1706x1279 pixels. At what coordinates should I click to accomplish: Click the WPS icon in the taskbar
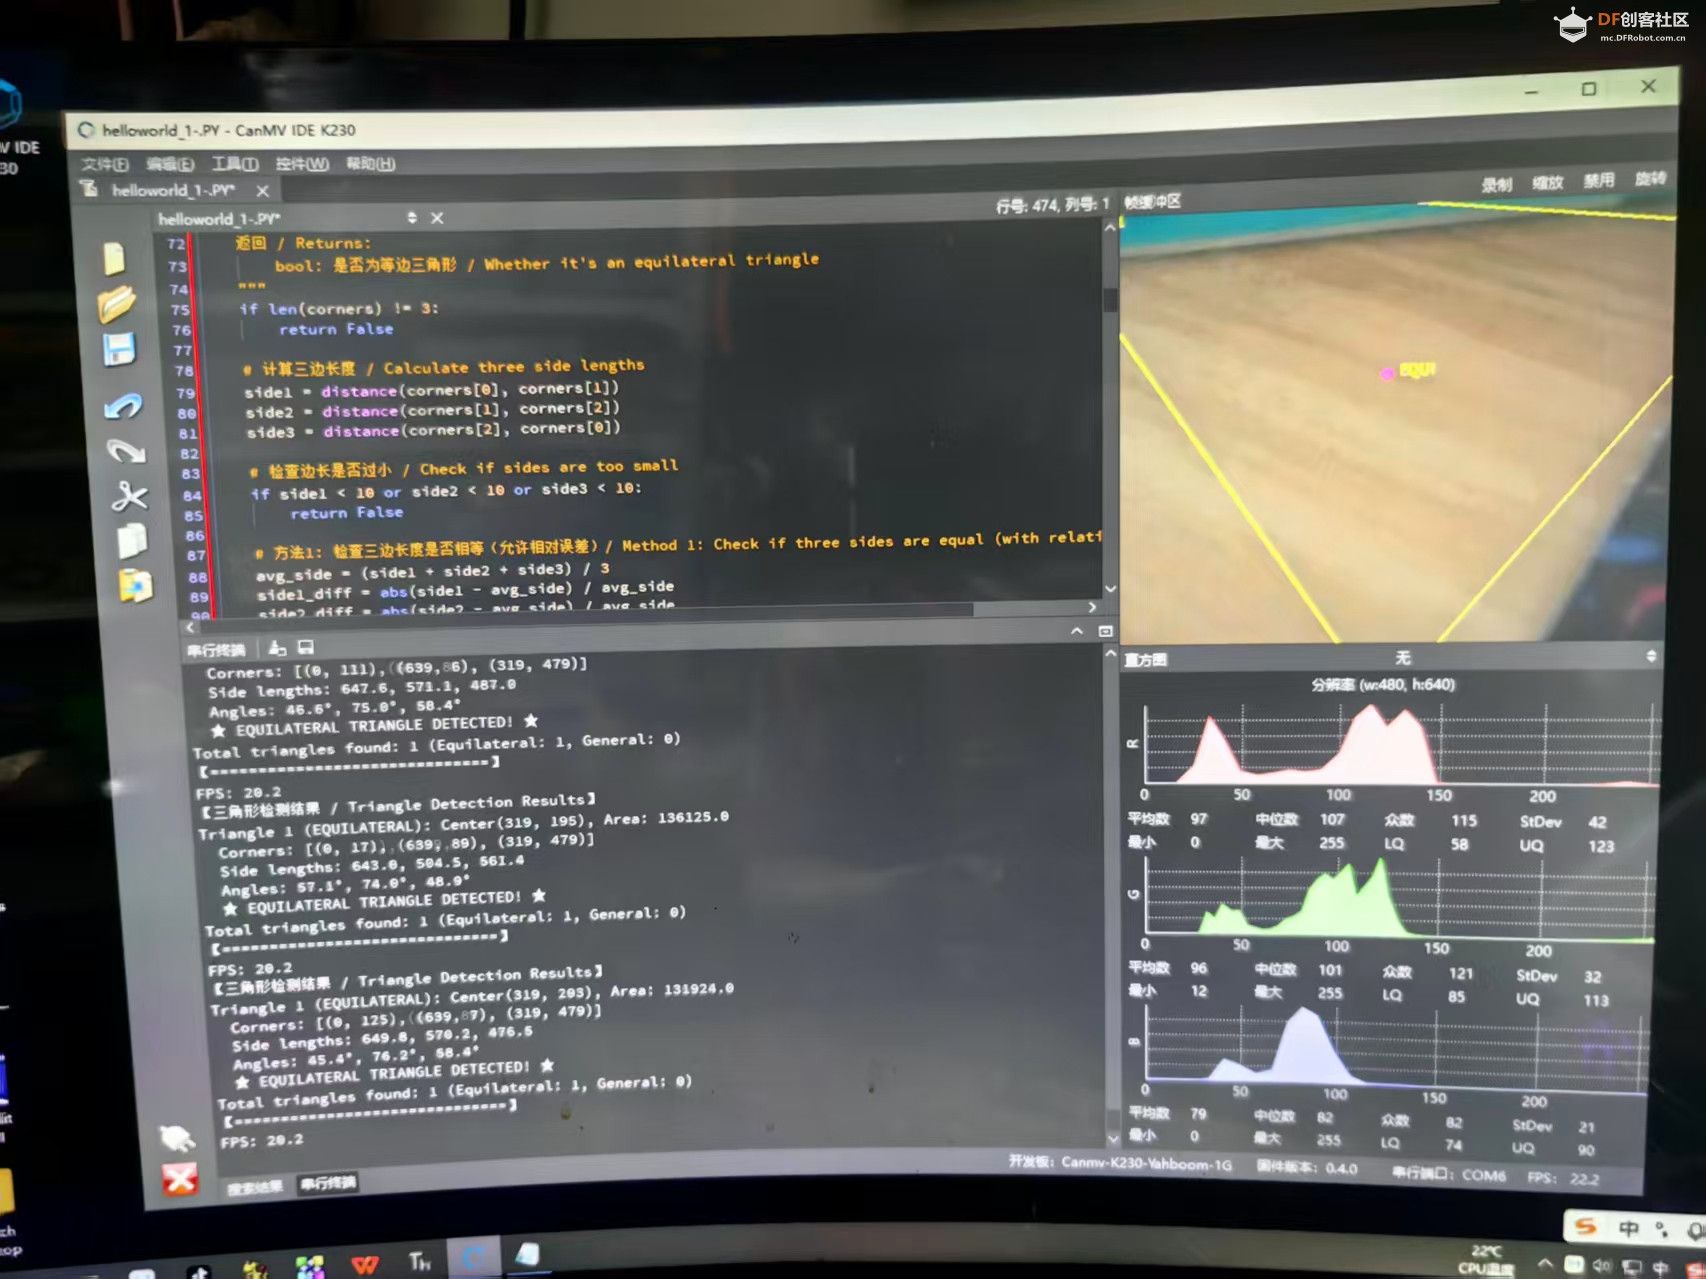[x=365, y=1264]
